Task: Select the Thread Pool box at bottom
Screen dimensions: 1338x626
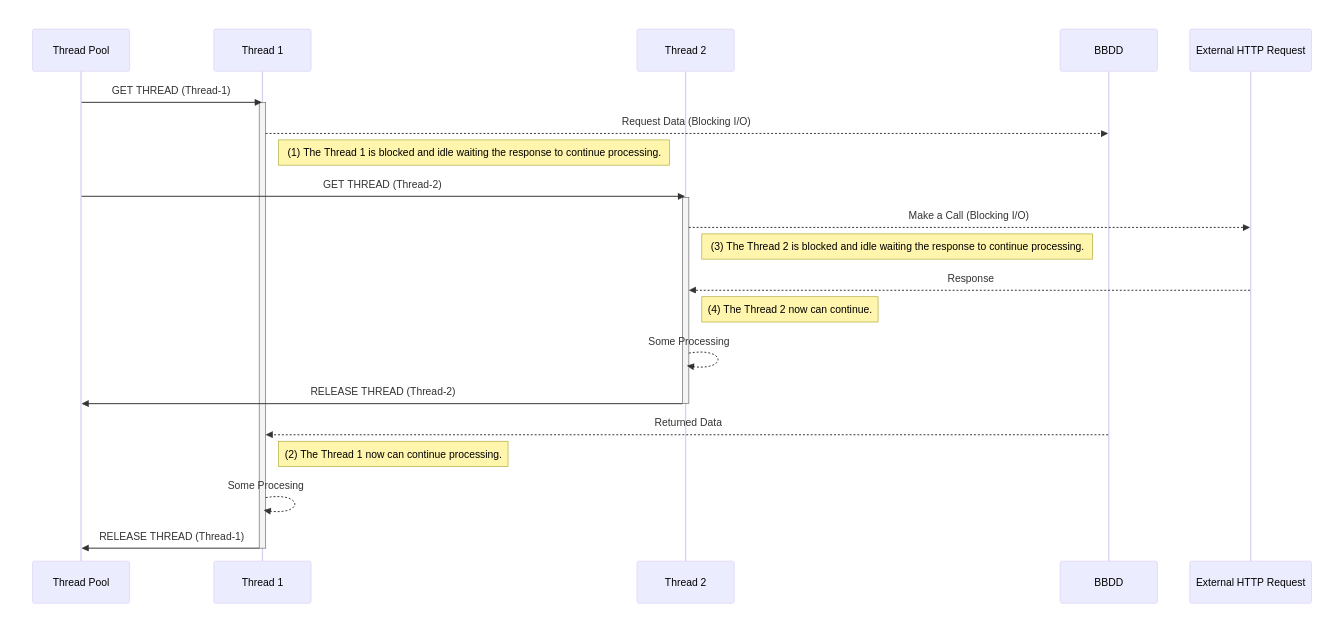Action: click(80, 582)
